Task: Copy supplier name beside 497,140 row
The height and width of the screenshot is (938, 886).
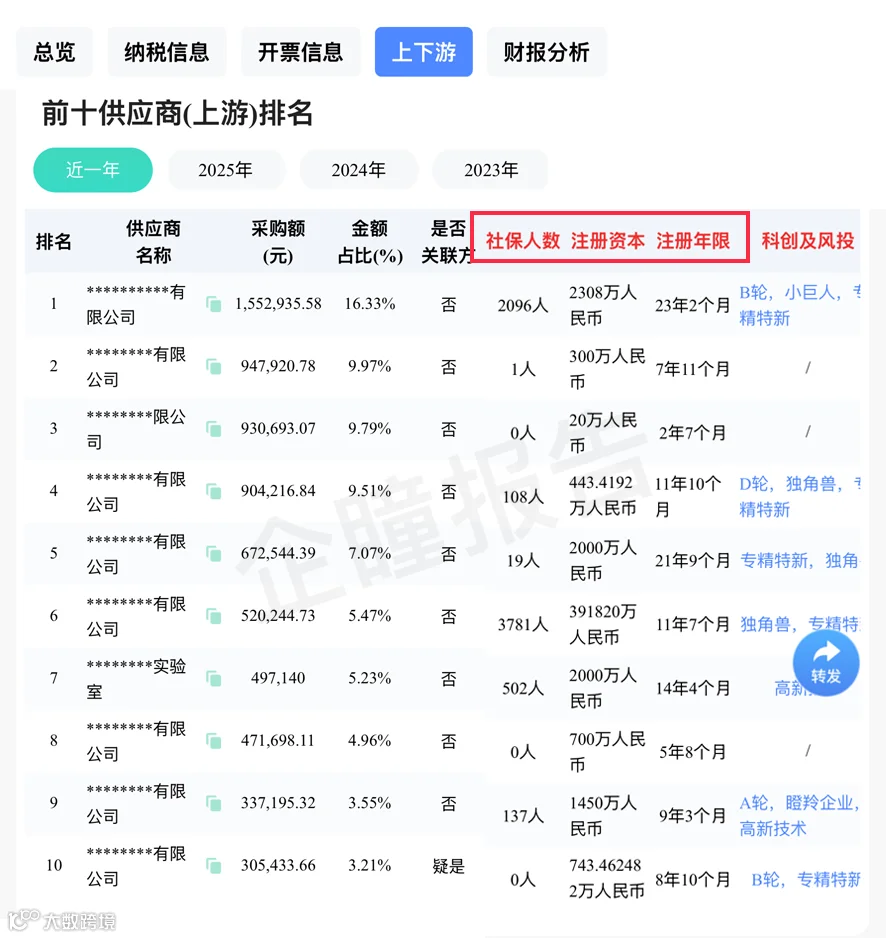Action: click(214, 678)
